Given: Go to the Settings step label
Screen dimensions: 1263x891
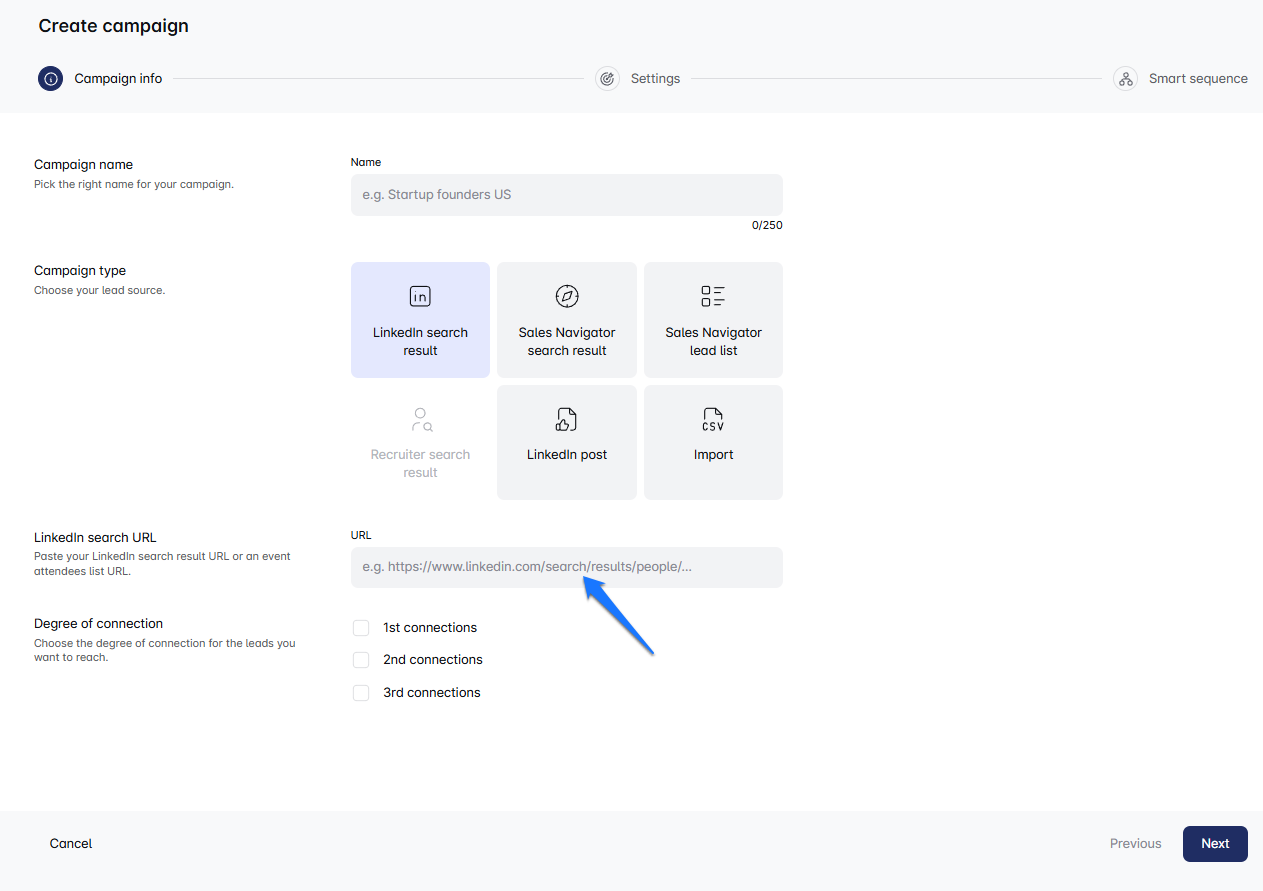Looking at the screenshot, I should coord(655,78).
